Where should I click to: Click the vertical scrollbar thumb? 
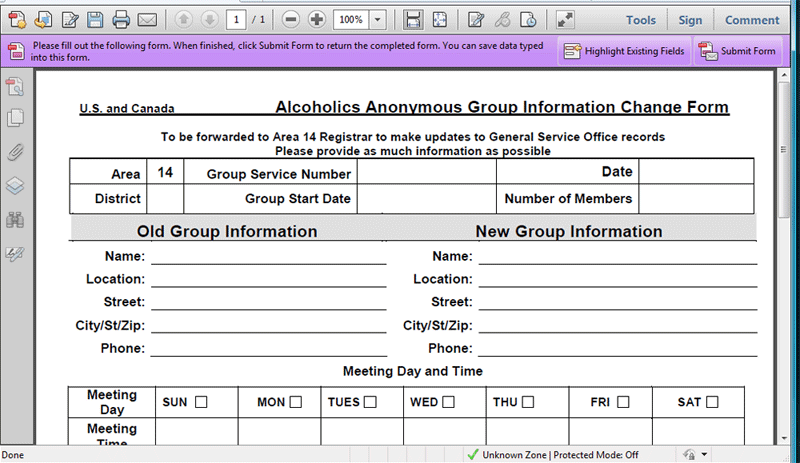pyautogui.click(x=784, y=150)
